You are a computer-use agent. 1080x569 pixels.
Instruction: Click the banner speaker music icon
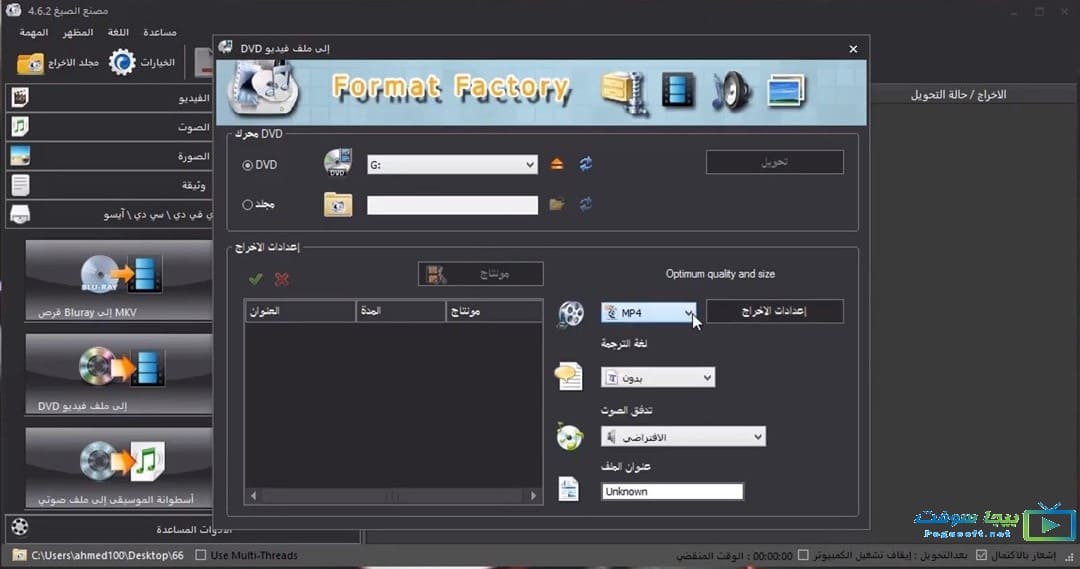731,92
